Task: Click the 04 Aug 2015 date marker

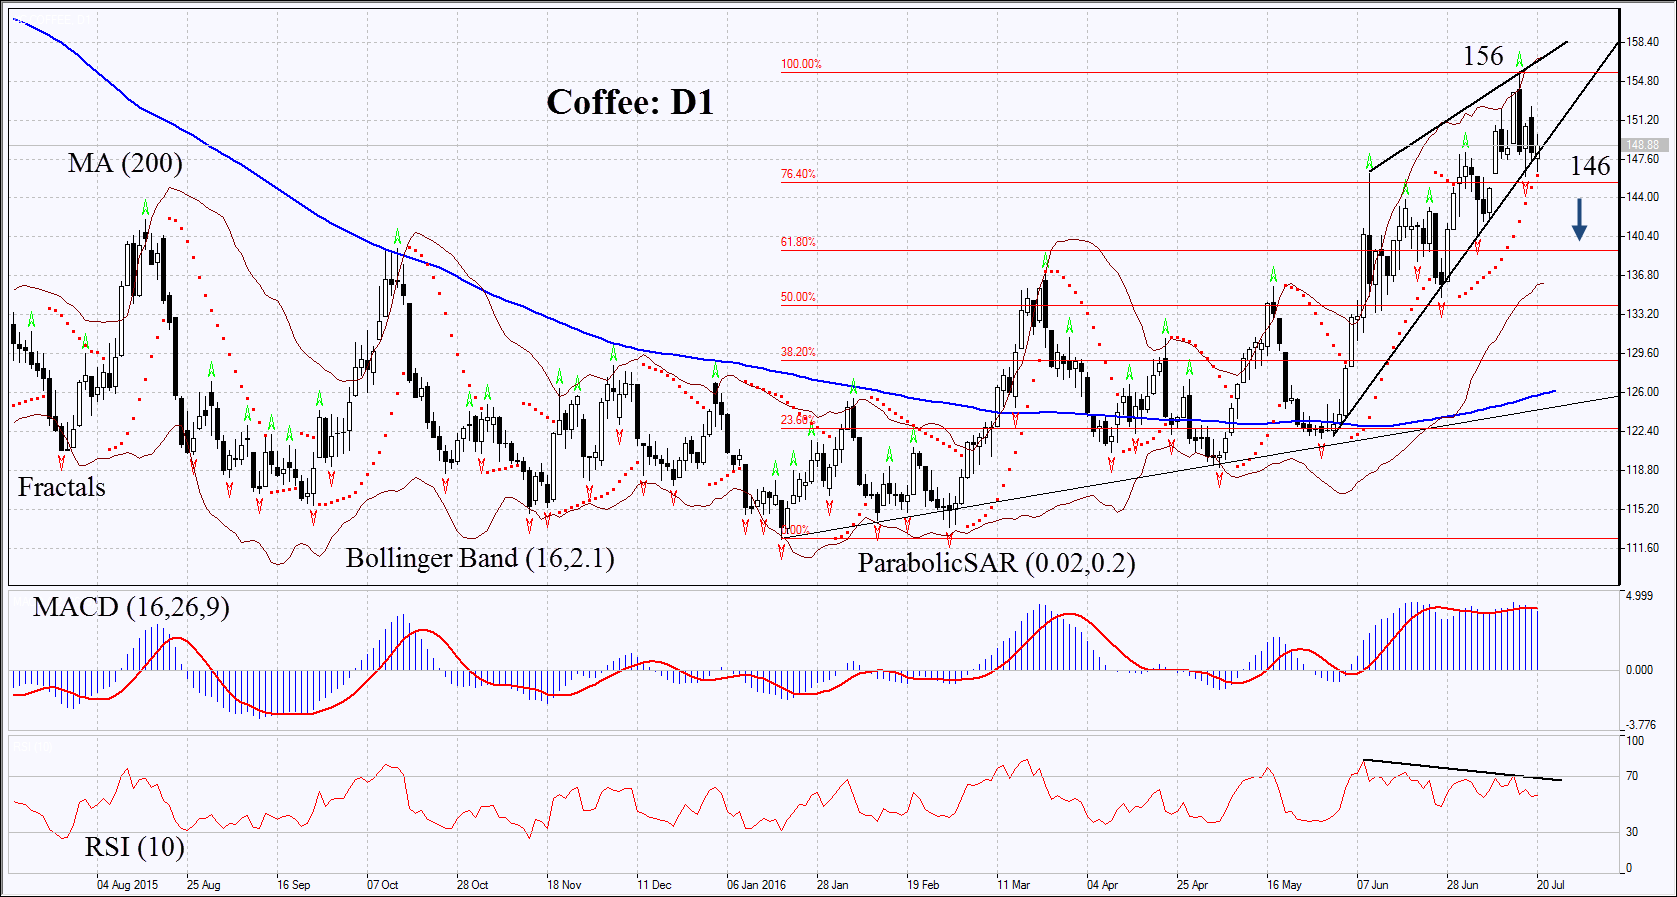Action: point(127,885)
